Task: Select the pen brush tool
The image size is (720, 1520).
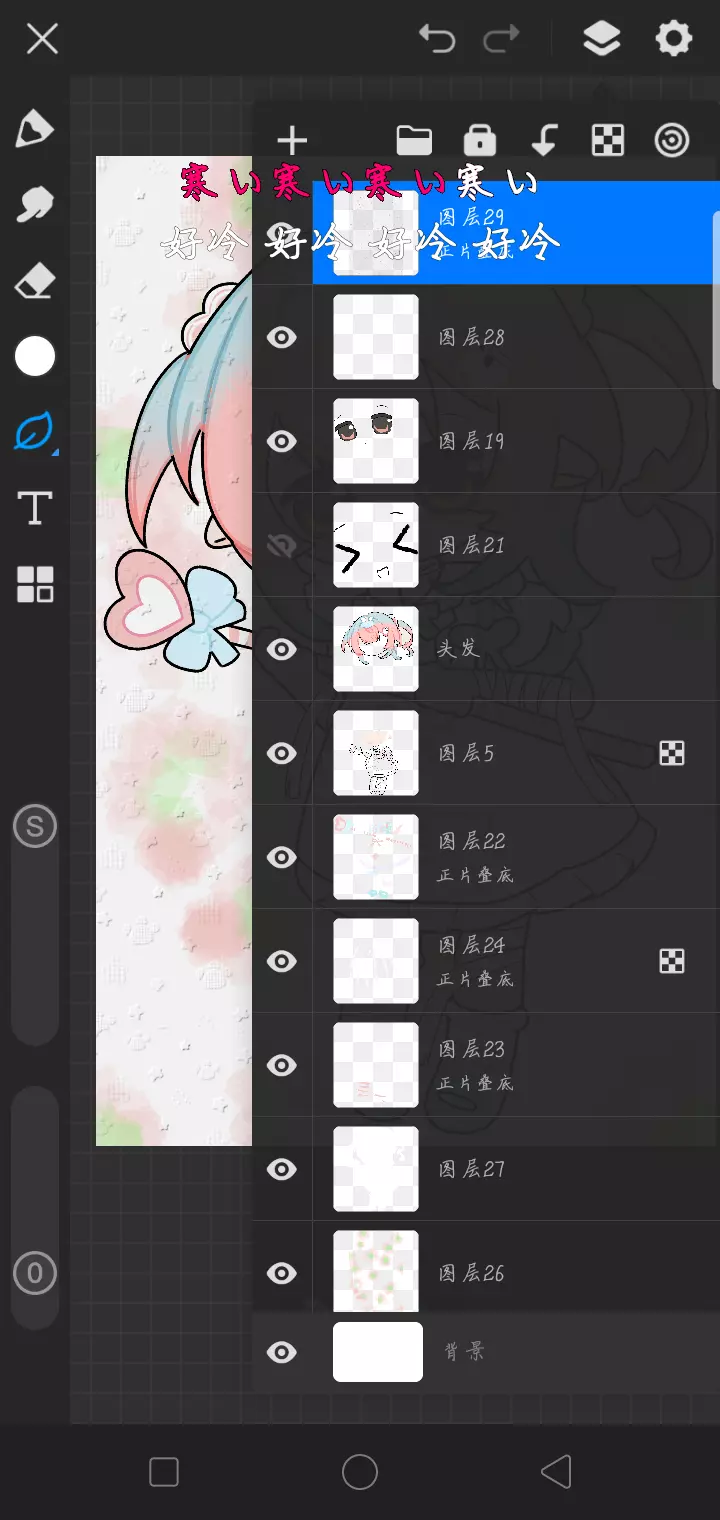Action: [34, 130]
